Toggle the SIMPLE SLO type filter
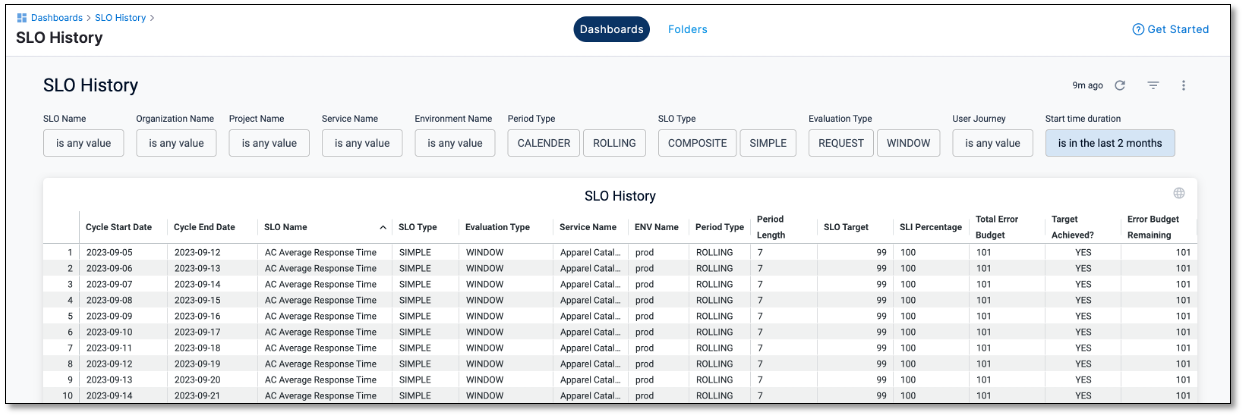Screen dimensions: 1244x418 [x=768, y=143]
